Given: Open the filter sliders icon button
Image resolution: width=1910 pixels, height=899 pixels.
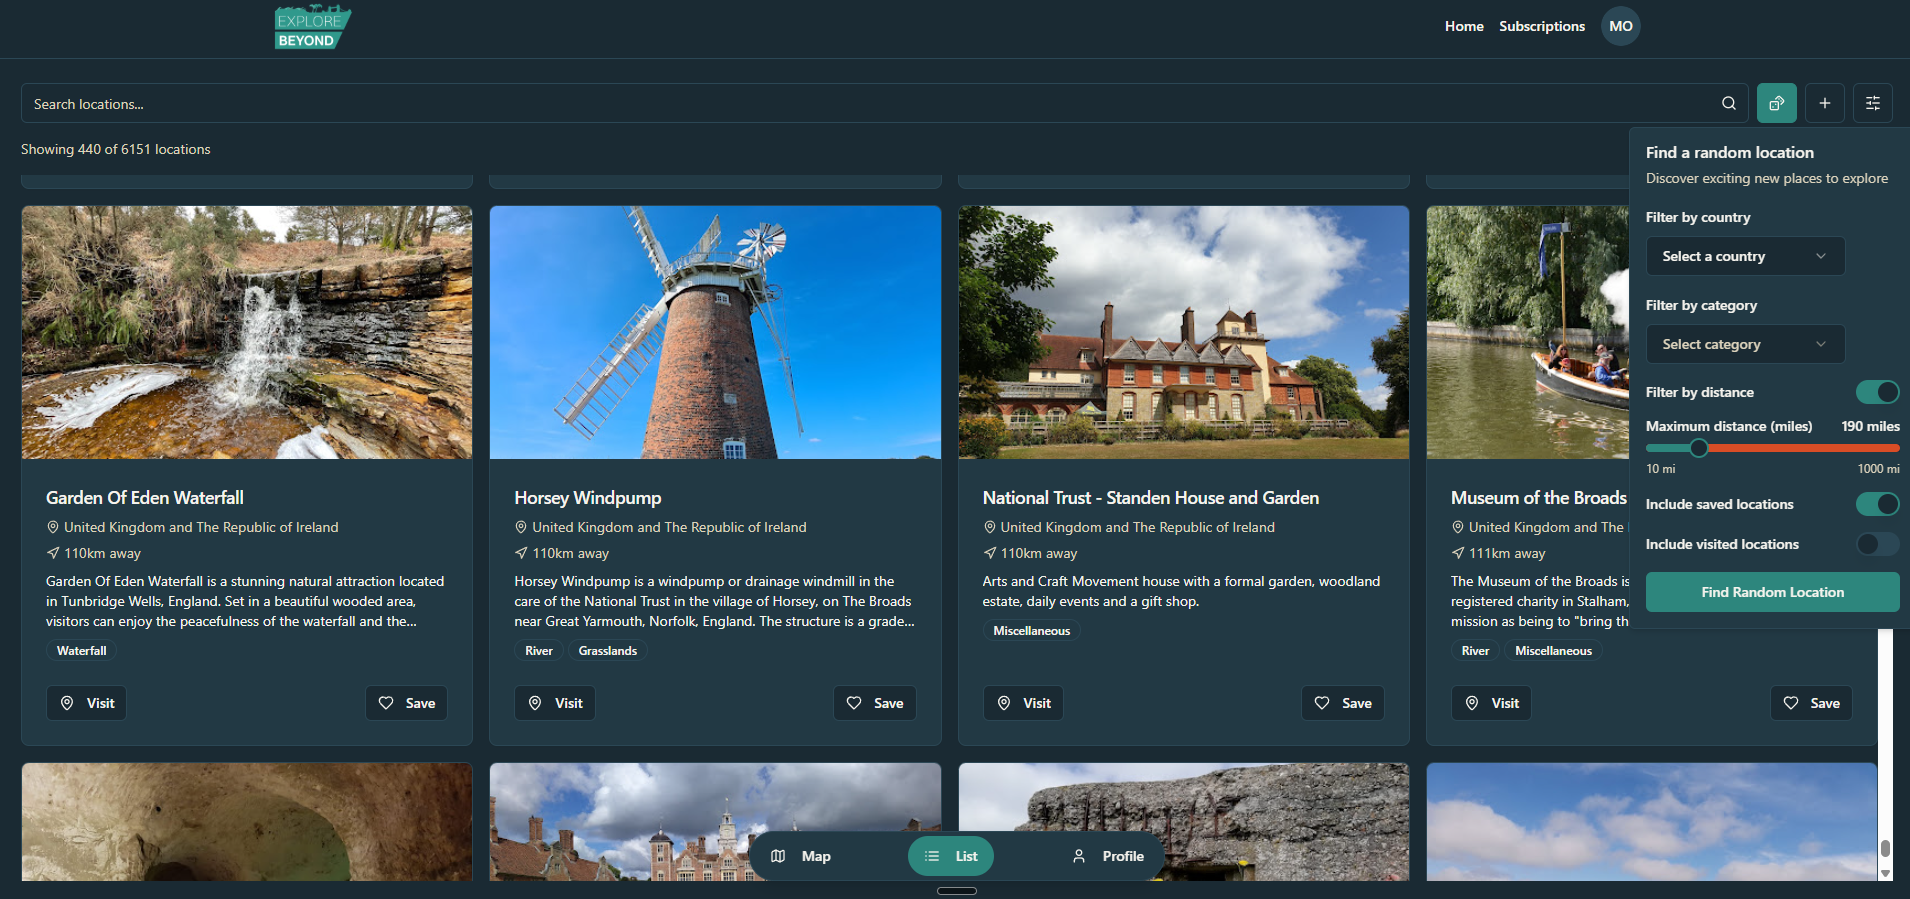Looking at the screenshot, I should click(1872, 103).
